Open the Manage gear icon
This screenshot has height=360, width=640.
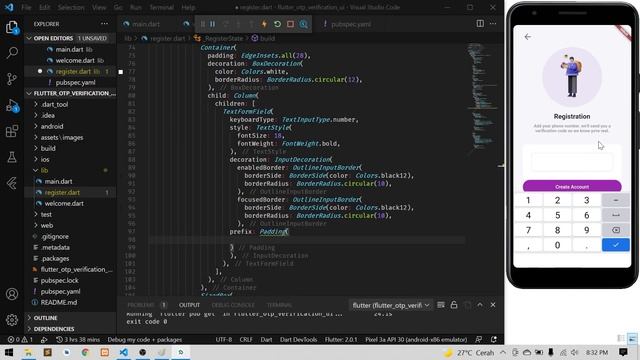click(x=12, y=320)
